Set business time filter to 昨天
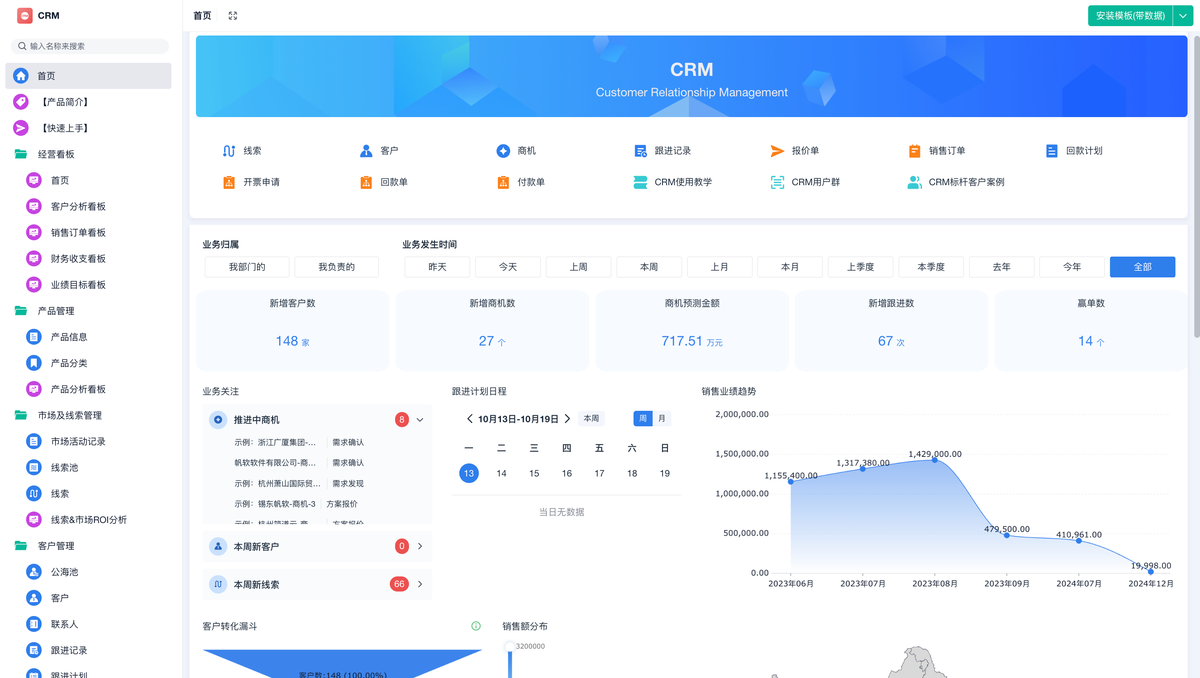 (x=437, y=267)
